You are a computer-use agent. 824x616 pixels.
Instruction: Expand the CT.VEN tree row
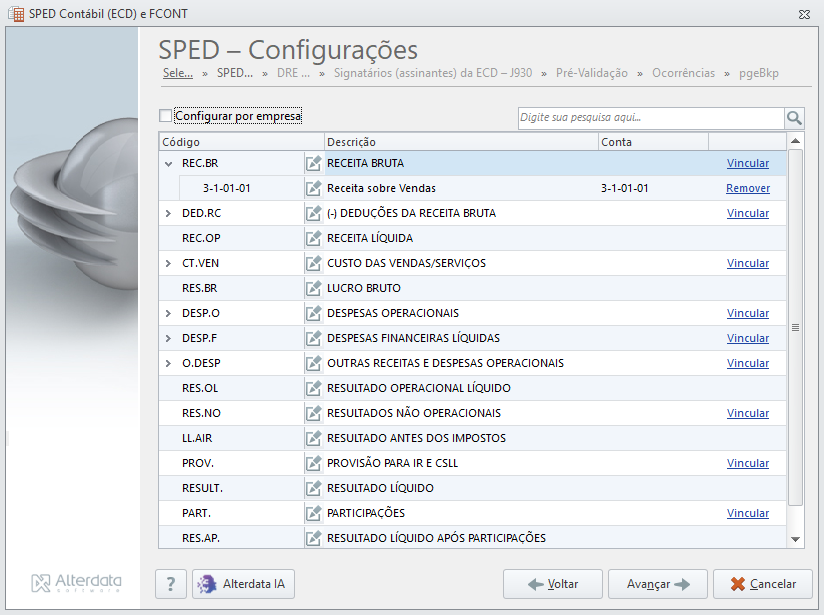pos(168,263)
